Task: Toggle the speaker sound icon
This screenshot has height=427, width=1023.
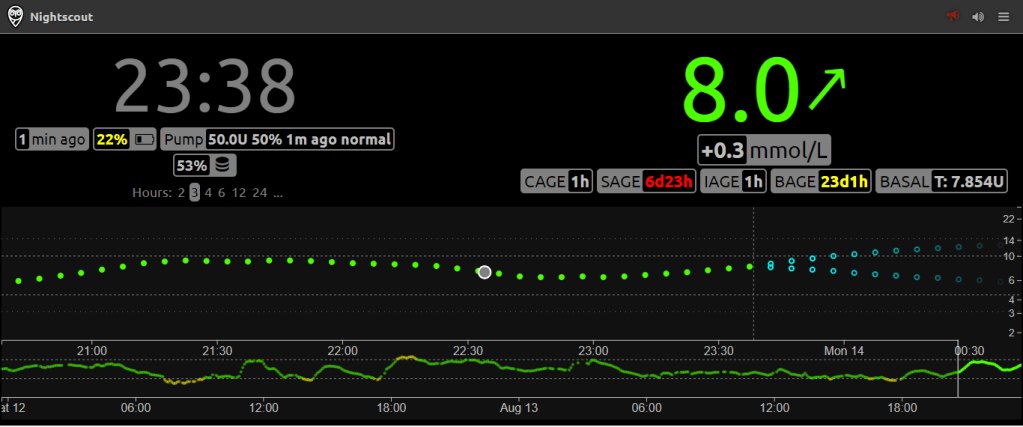Action: [x=978, y=16]
